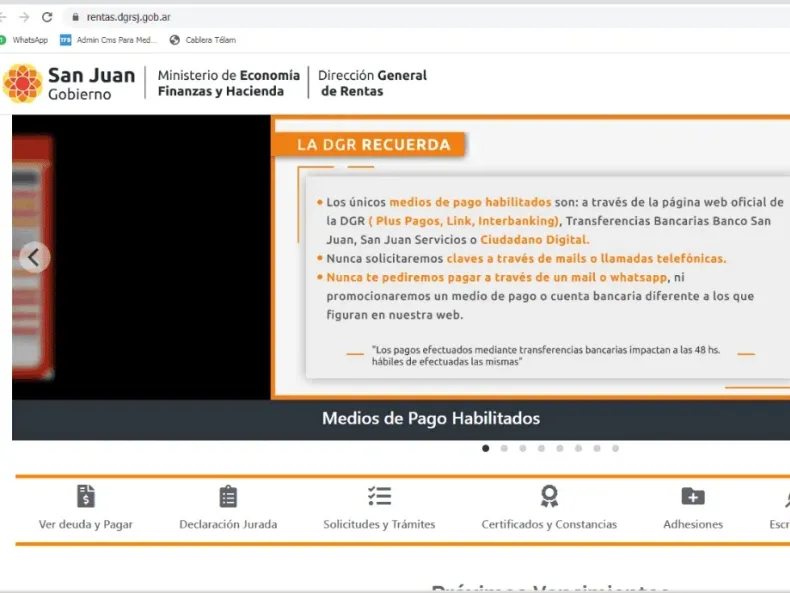Reload the page with browser refresh icon
This screenshot has height=593, width=790.
[x=47, y=17]
